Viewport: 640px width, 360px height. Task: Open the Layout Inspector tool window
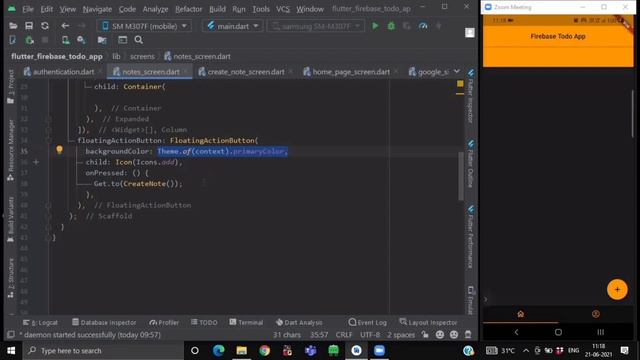(x=428, y=322)
